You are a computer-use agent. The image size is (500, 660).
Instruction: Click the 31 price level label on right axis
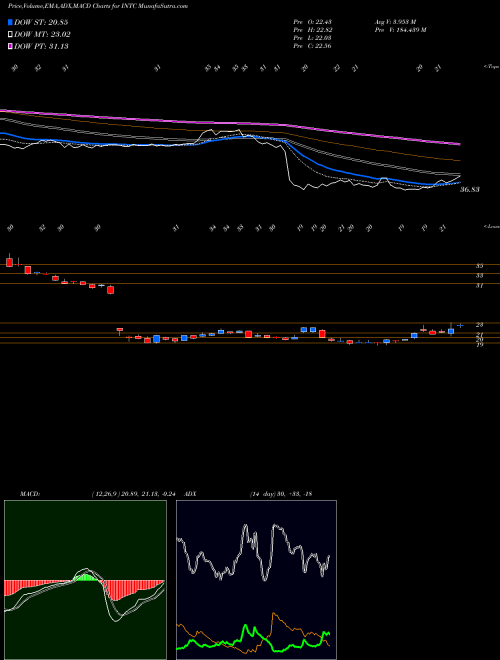click(x=479, y=286)
